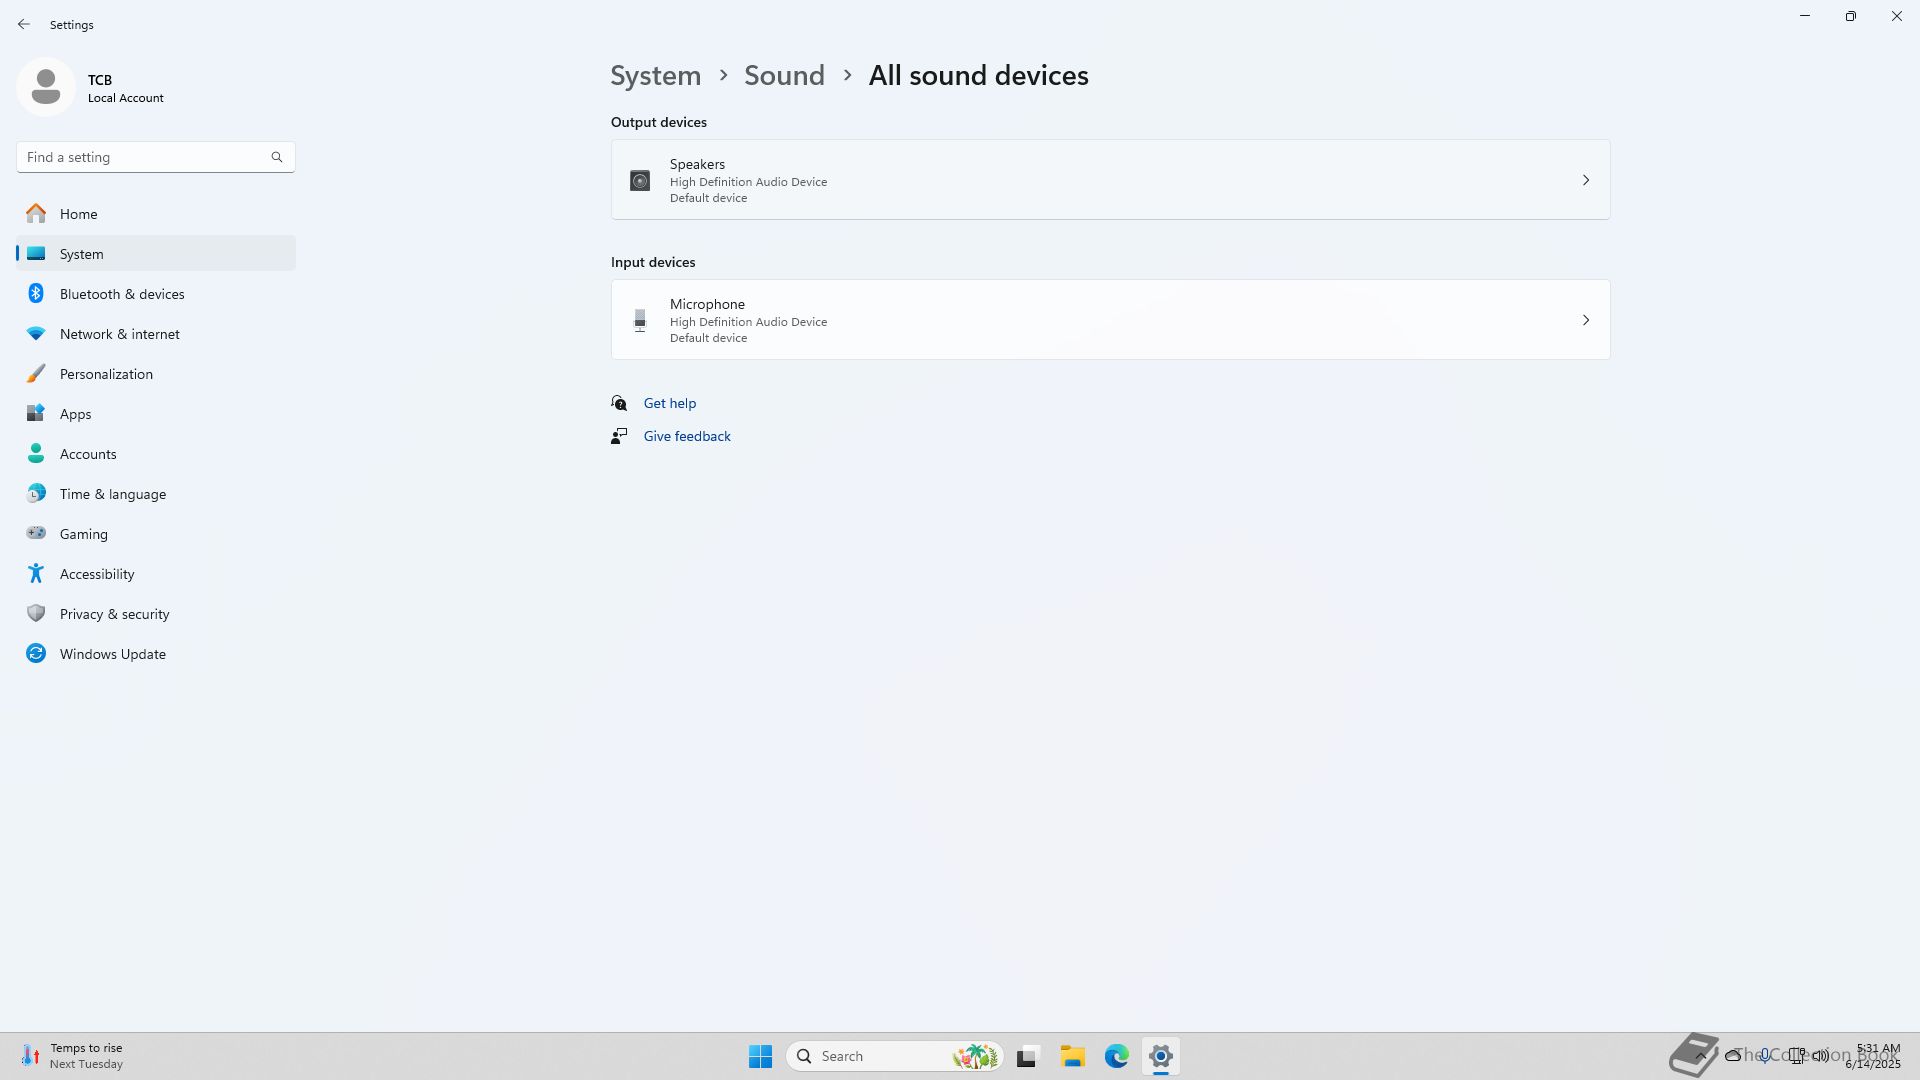Go to Privacy & security settings
1920x1080 pixels.
coord(114,614)
